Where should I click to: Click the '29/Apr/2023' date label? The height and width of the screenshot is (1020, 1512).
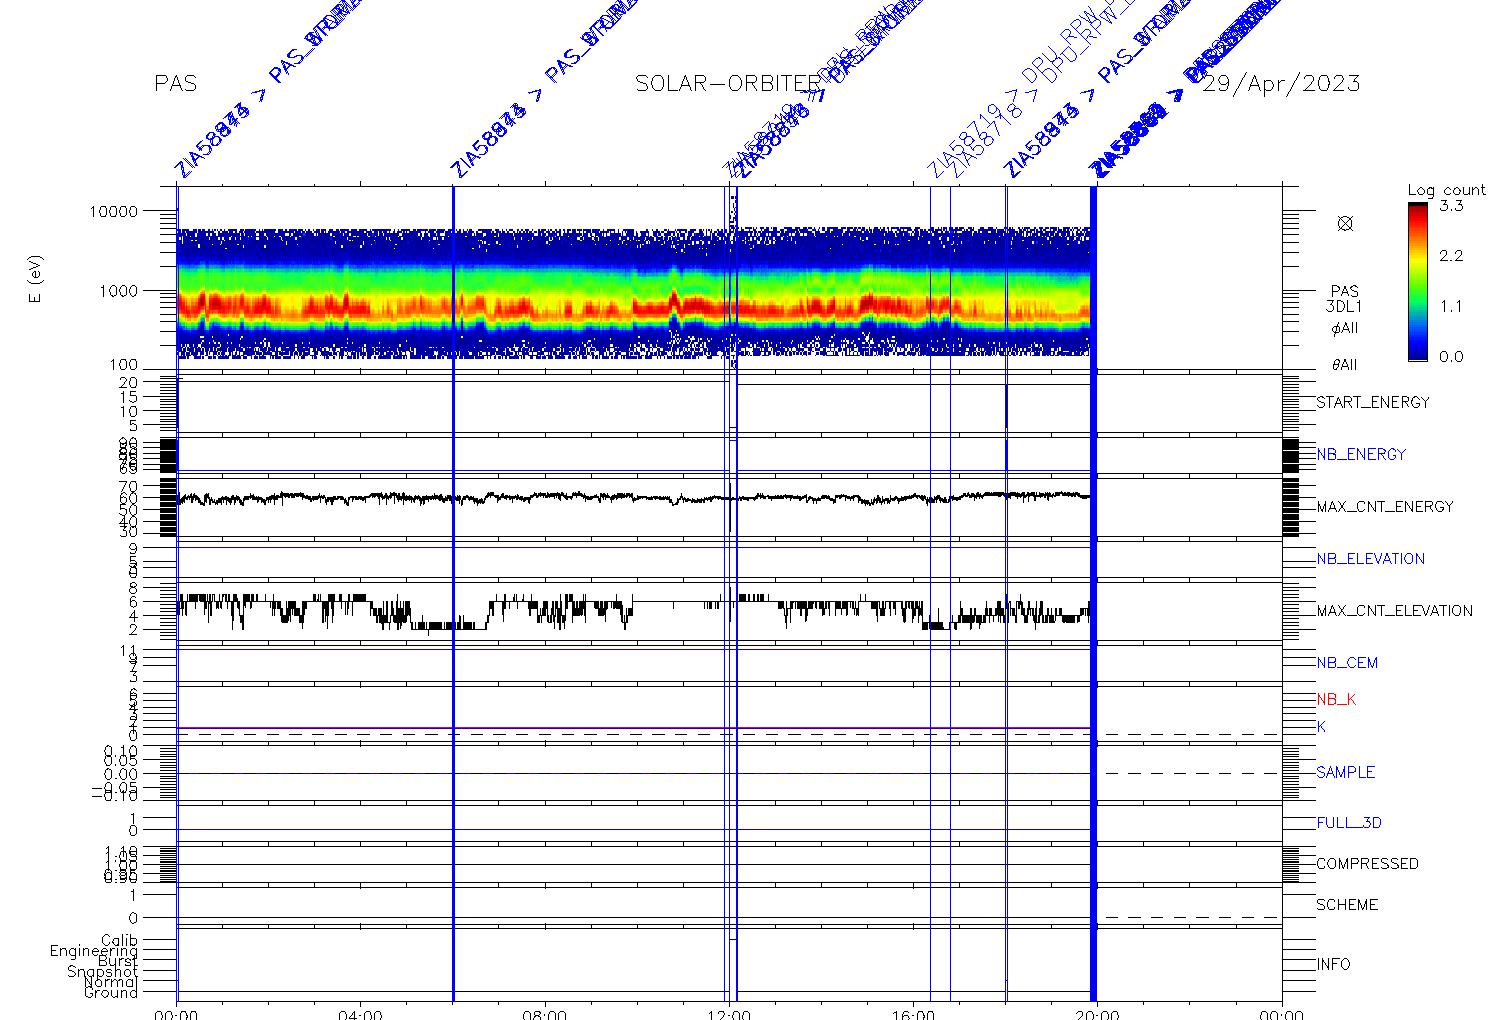(1281, 84)
